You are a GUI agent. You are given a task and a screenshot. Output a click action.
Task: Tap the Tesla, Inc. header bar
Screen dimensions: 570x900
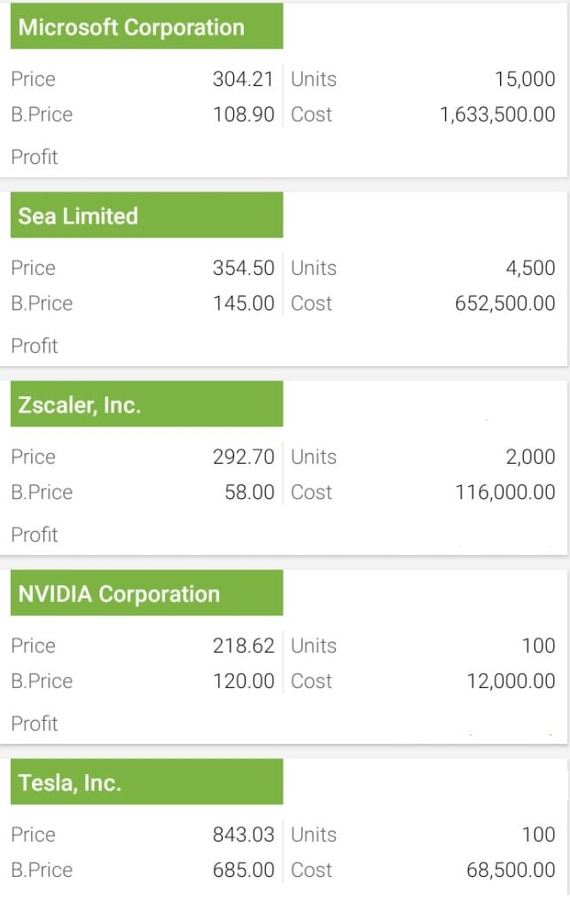coord(146,782)
